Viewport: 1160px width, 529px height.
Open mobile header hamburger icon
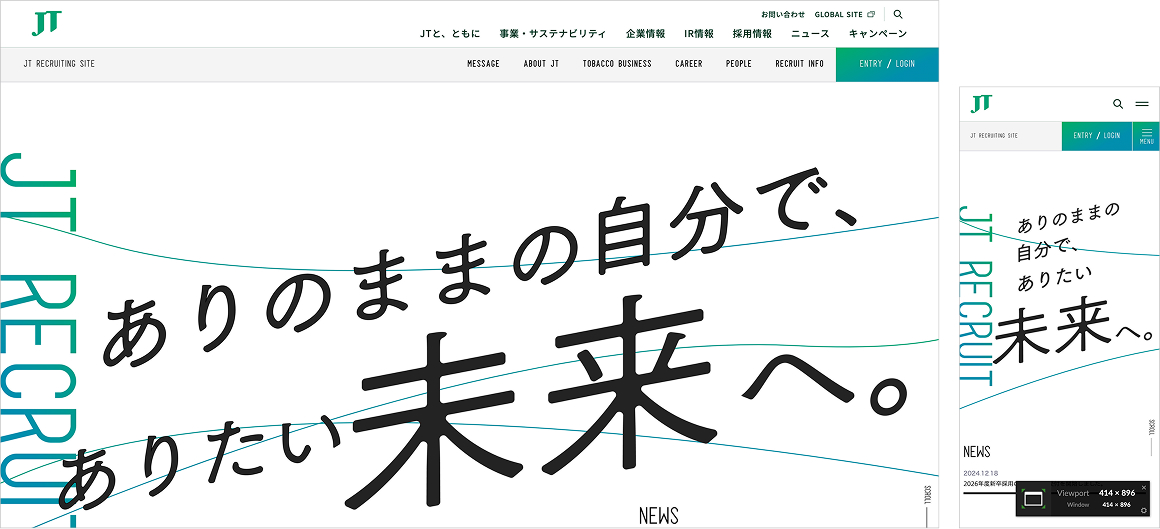(x=1142, y=104)
